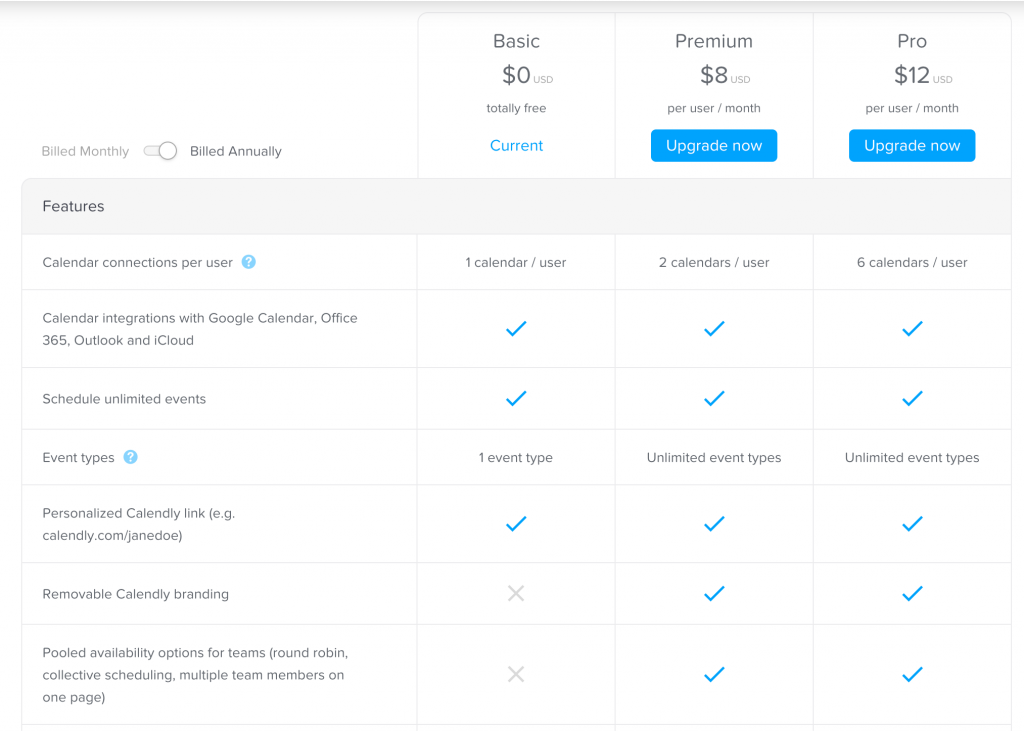
Task: Click Basic checkmark for Schedule unlimited events
Action: point(516,398)
